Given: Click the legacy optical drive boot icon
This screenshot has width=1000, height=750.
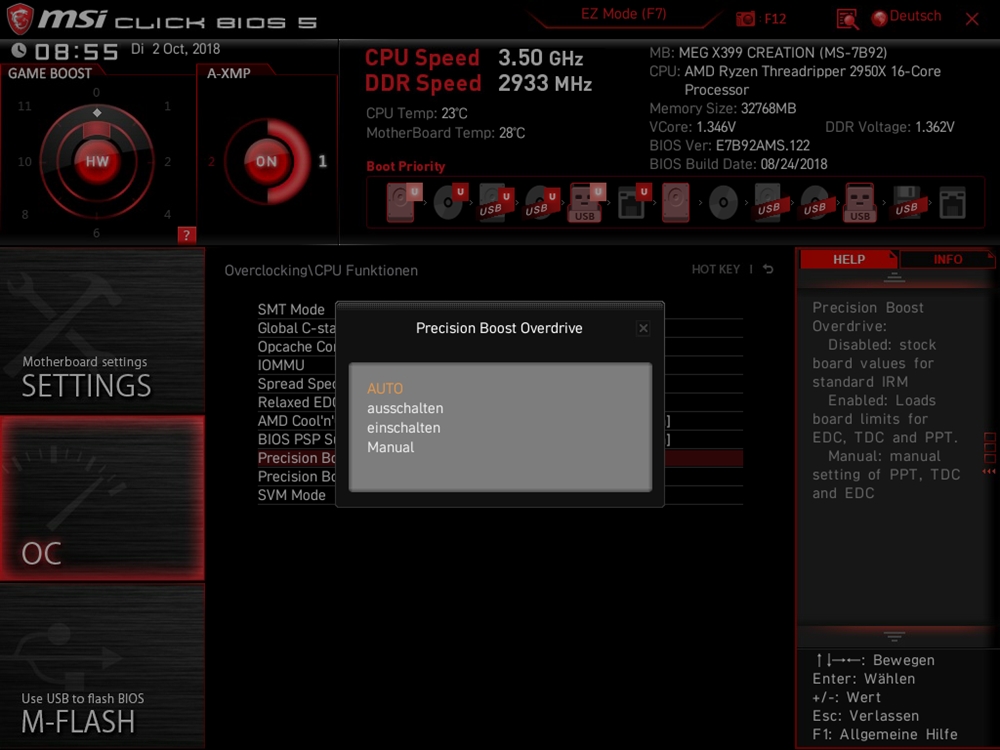Looking at the screenshot, I should [723, 203].
